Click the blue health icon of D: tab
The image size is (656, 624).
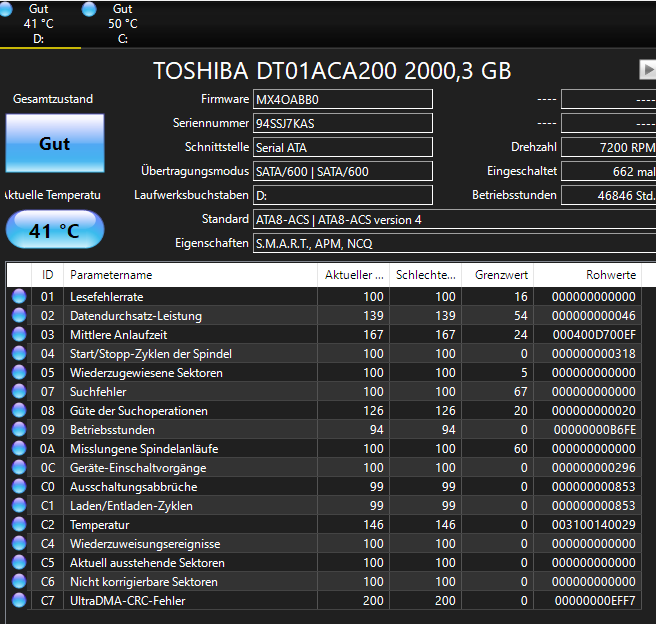(x=5, y=9)
